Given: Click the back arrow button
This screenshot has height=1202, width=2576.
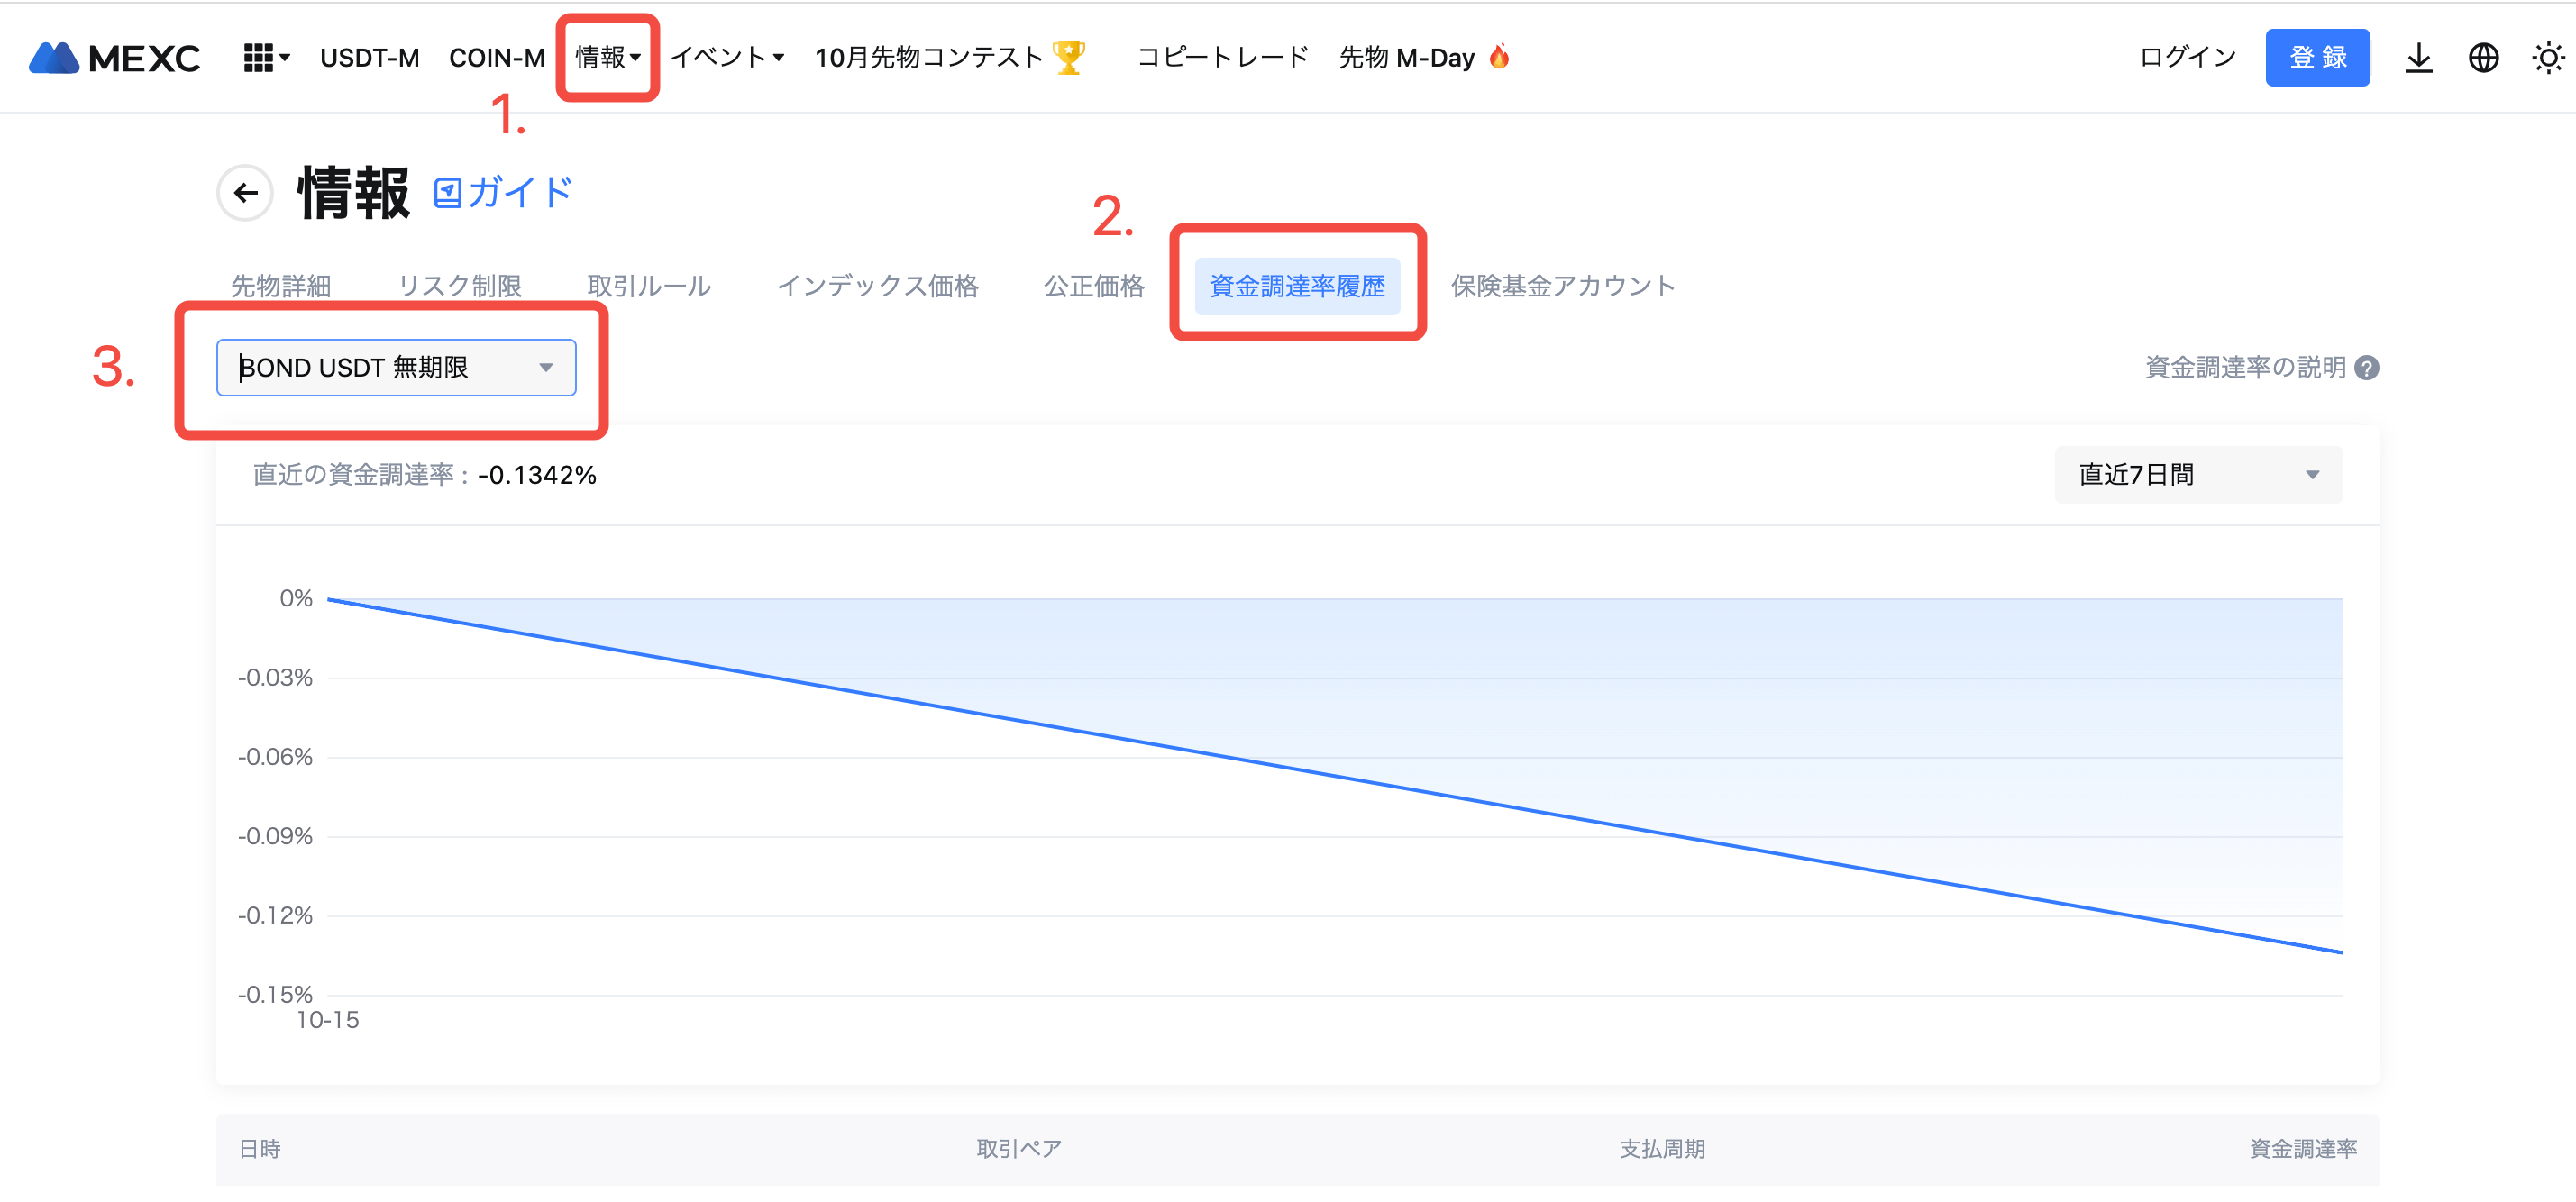Looking at the screenshot, I should coord(245,192).
